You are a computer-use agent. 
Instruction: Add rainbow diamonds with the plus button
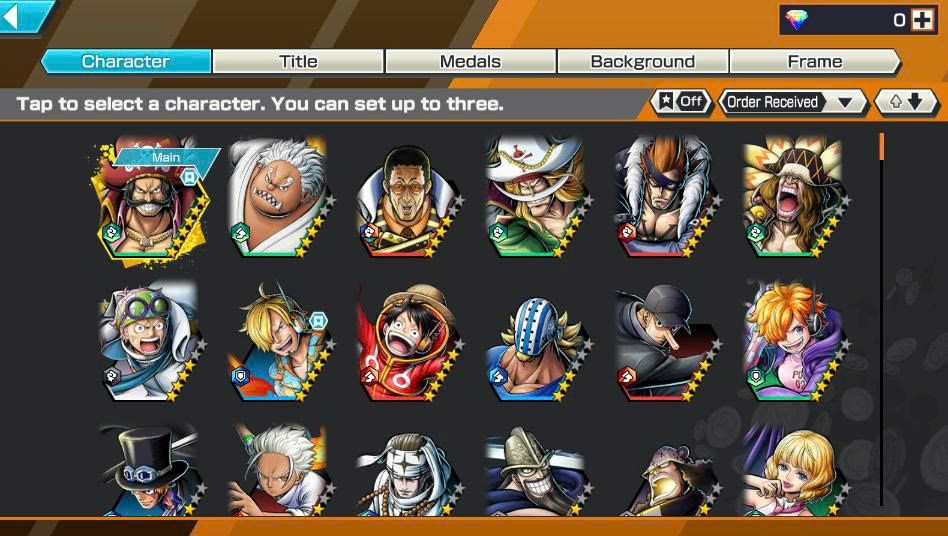click(x=923, y=20)
